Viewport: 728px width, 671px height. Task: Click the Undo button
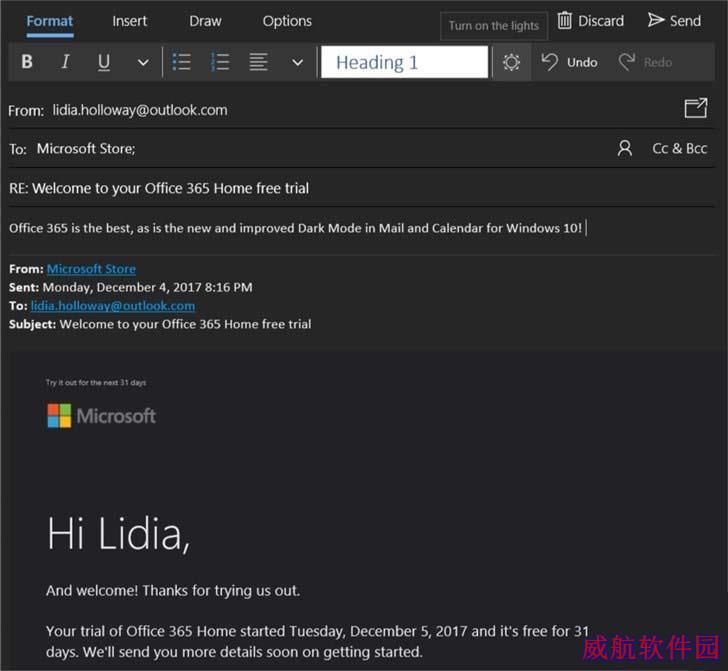pos(569,62)
